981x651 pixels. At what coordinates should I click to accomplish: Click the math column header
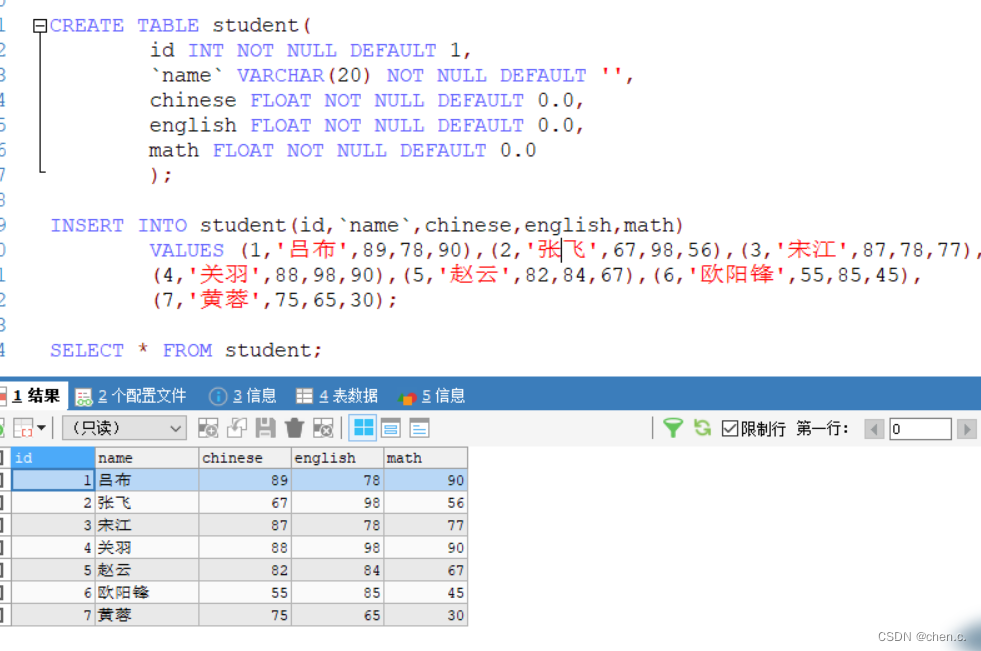point(425,458)
